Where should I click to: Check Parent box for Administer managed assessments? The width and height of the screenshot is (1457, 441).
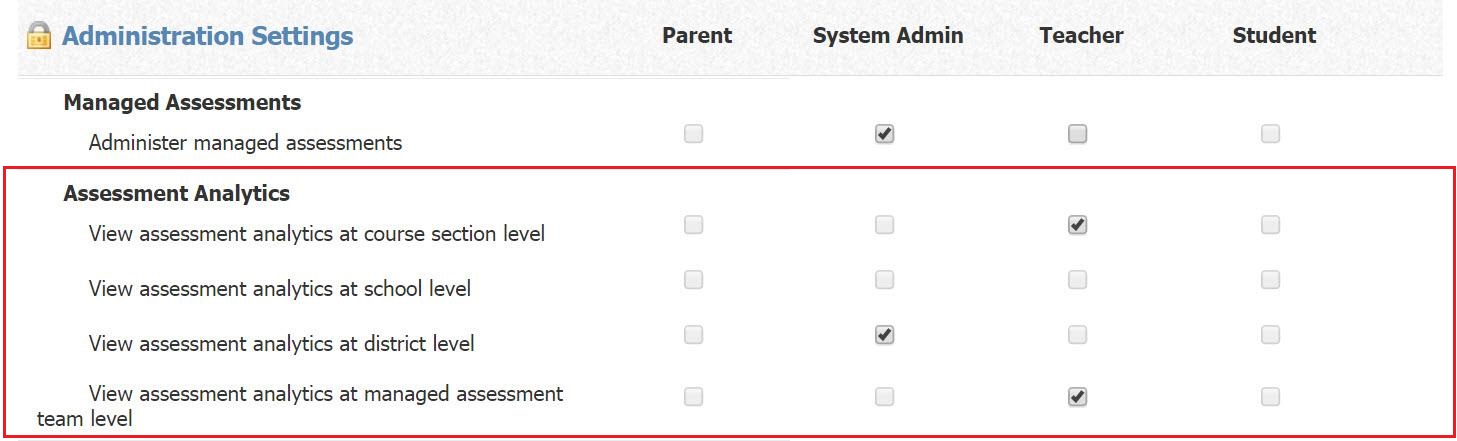693,134
